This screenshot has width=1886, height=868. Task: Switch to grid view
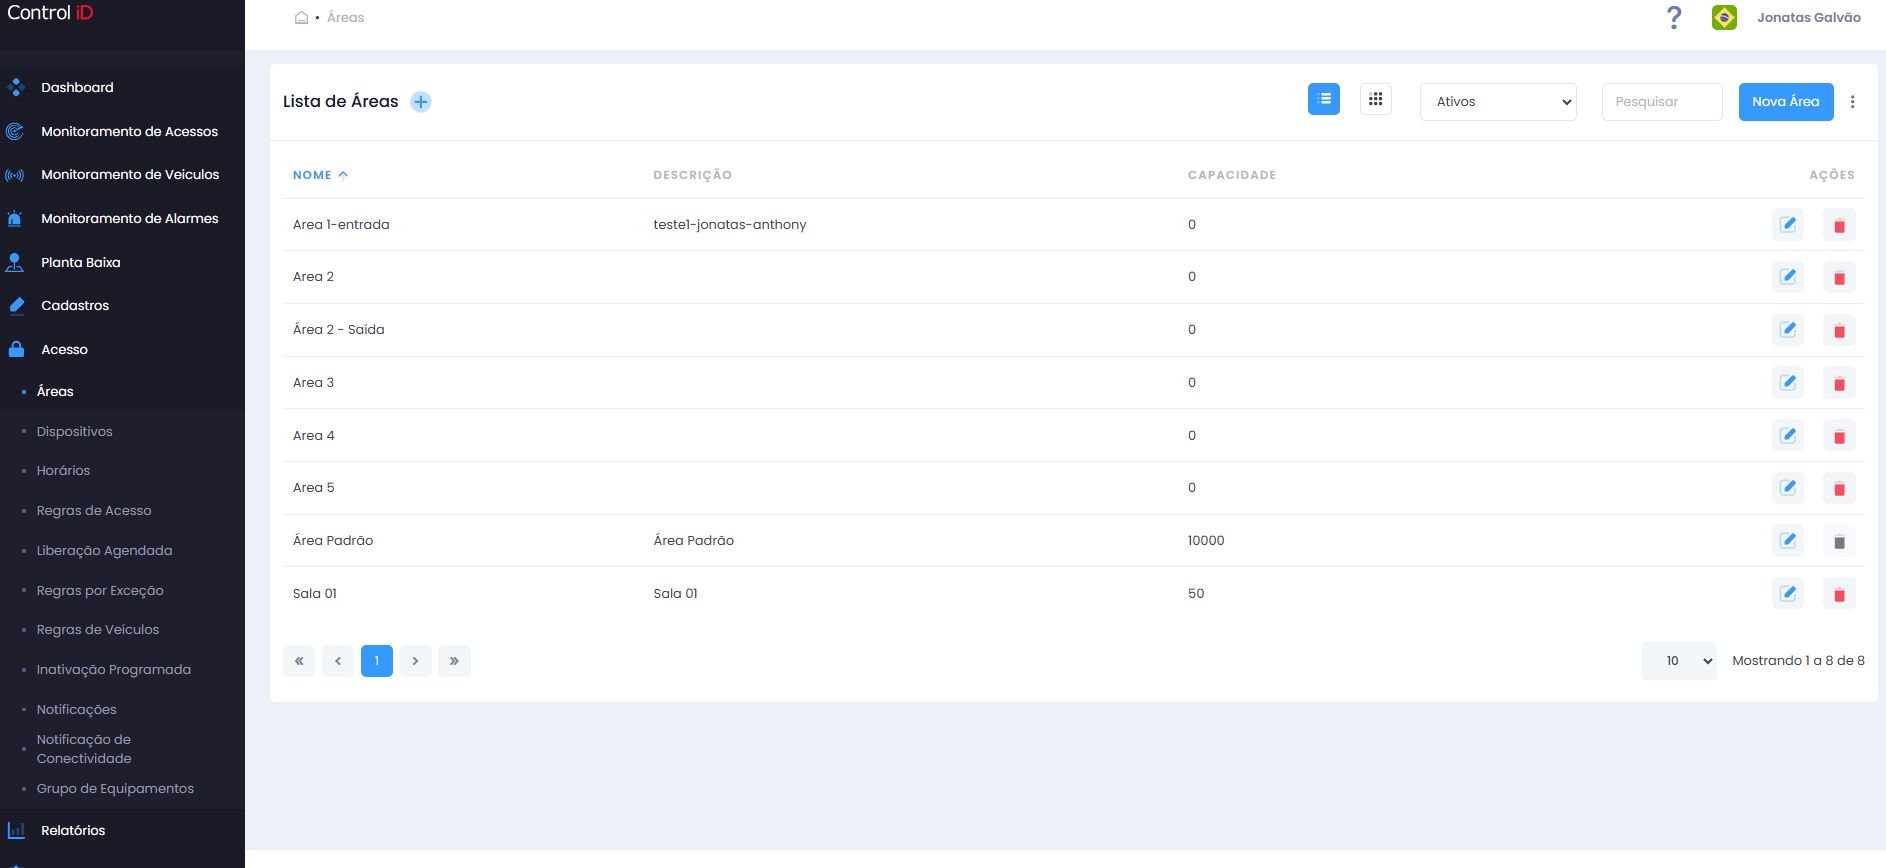pos(1376,99)
